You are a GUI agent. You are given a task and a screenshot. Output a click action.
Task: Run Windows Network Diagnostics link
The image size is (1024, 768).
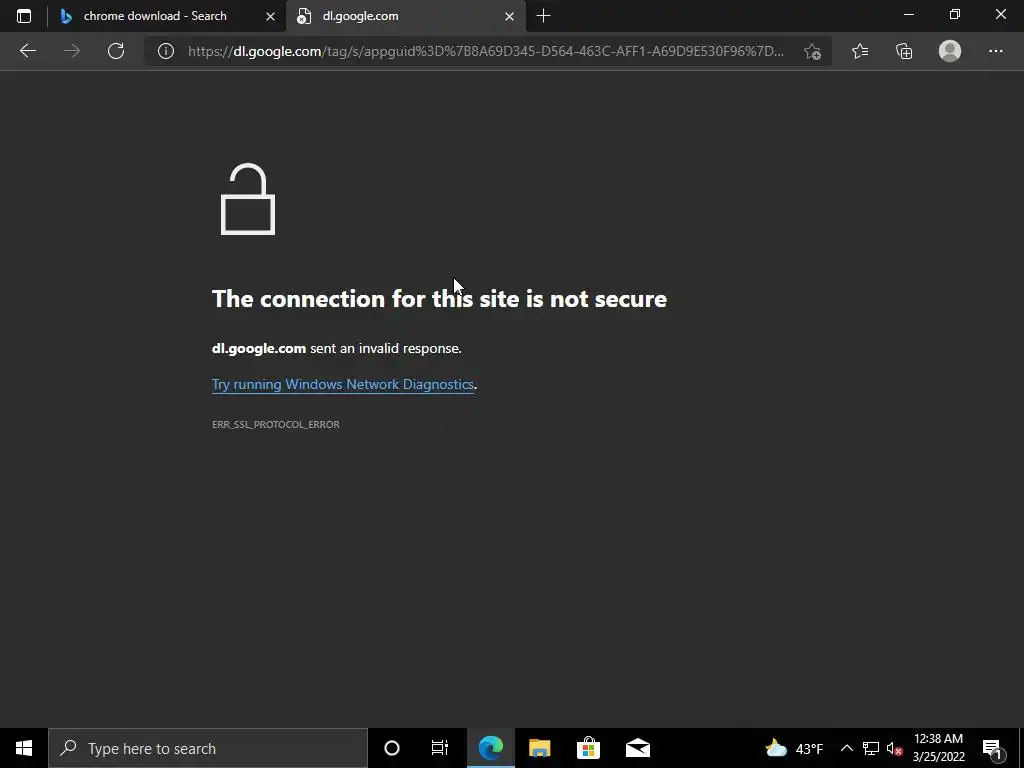pyautogui.click(x=343, y=384)
